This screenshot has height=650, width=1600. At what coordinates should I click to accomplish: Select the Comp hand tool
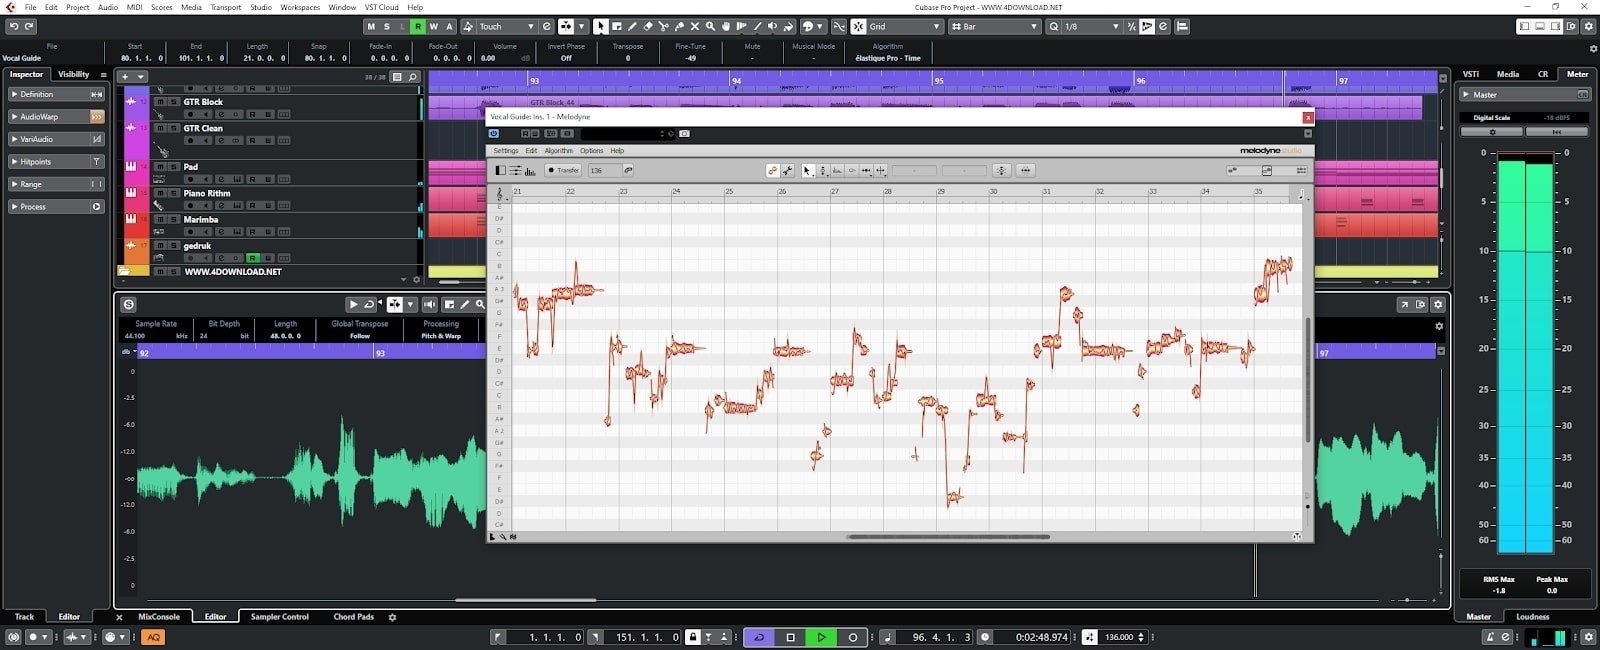click(x=726, y=26)
